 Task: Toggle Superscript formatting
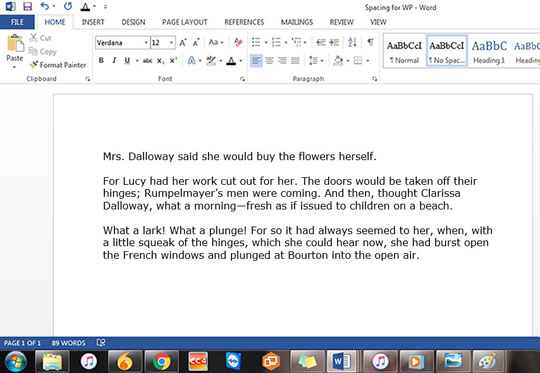tap(173, 60)
